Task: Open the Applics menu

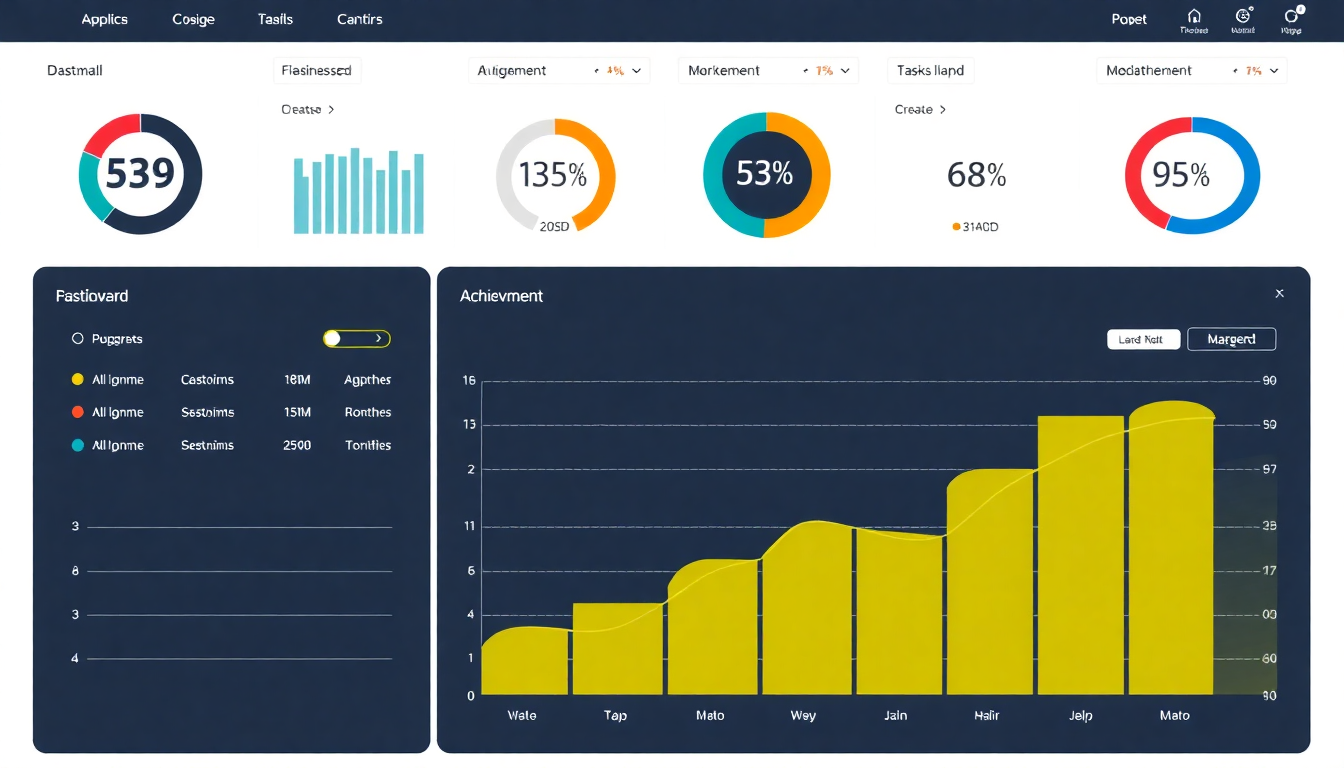Action: [104, 19]
